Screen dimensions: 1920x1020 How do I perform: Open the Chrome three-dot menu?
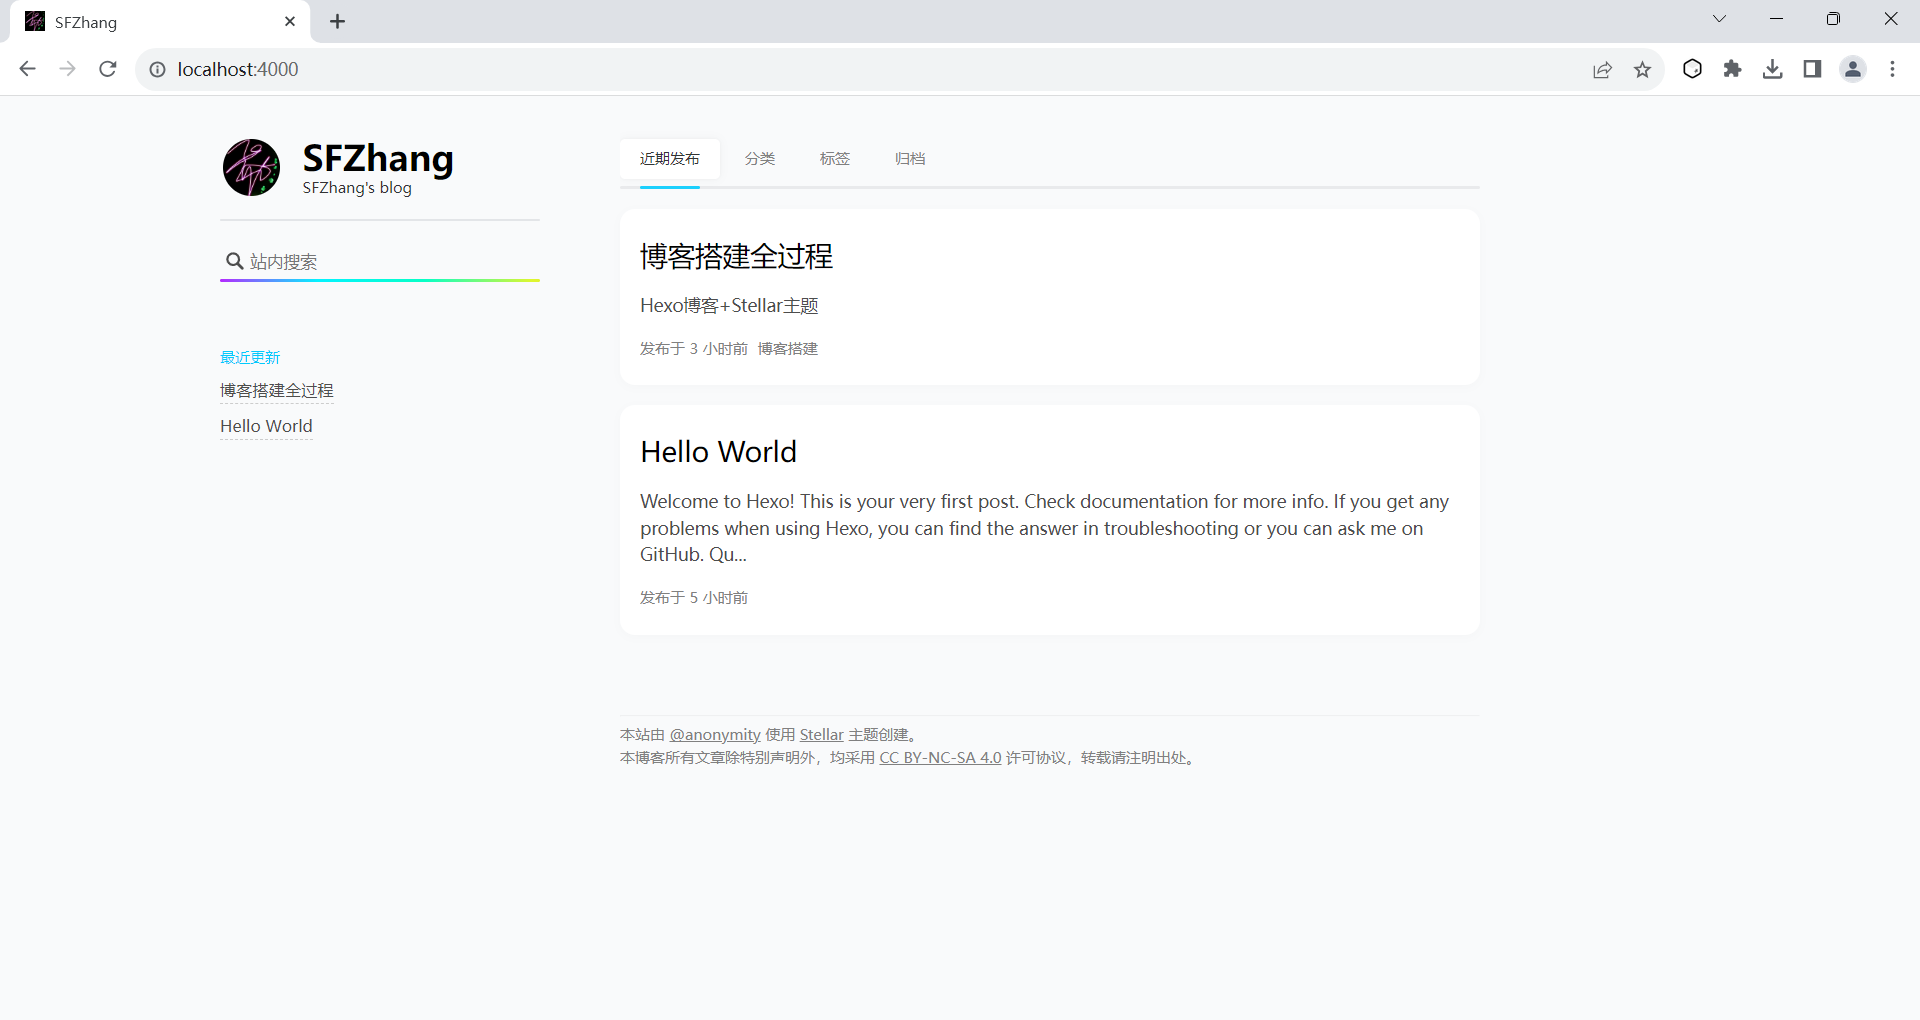tap(1892, 69)
